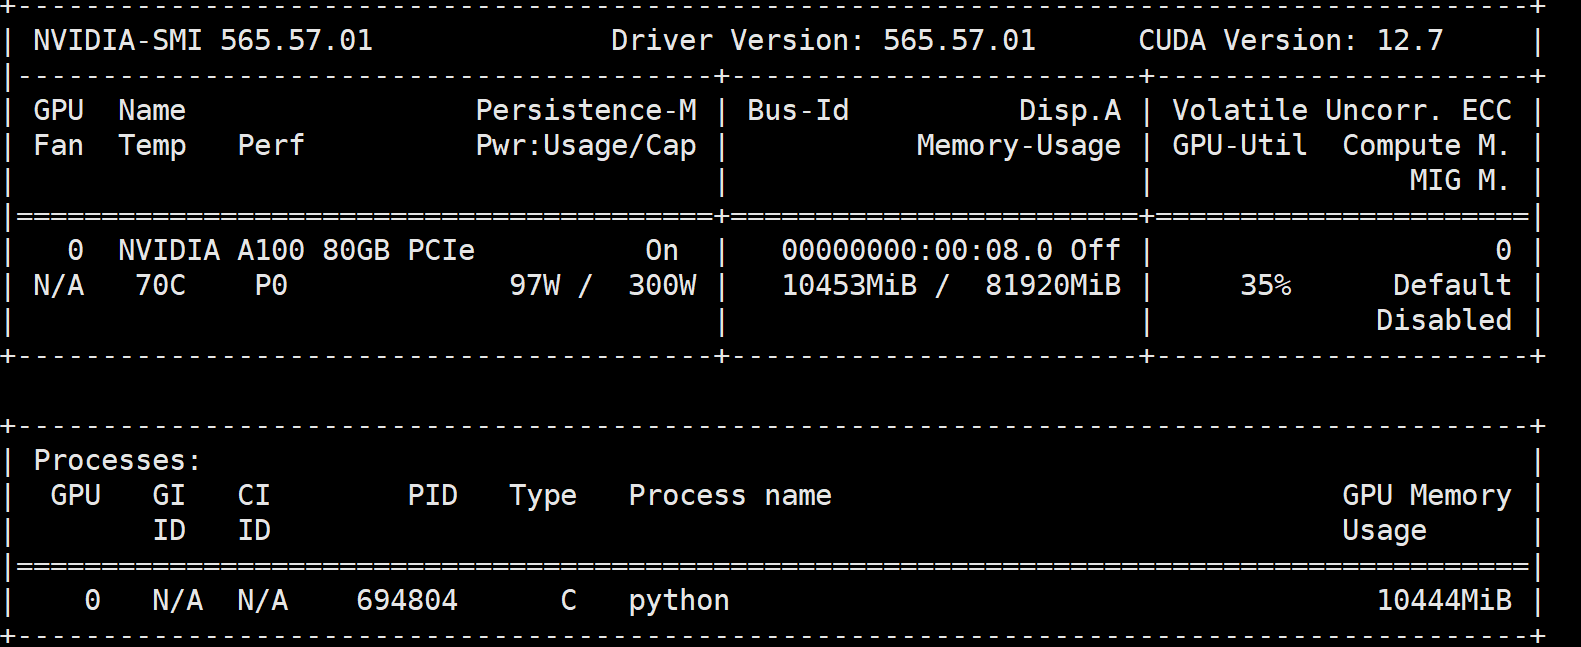The width and height of the screenshot is (1581, 647).
Task: Select the Memory-Usage header text
Action: (1019, 146)
